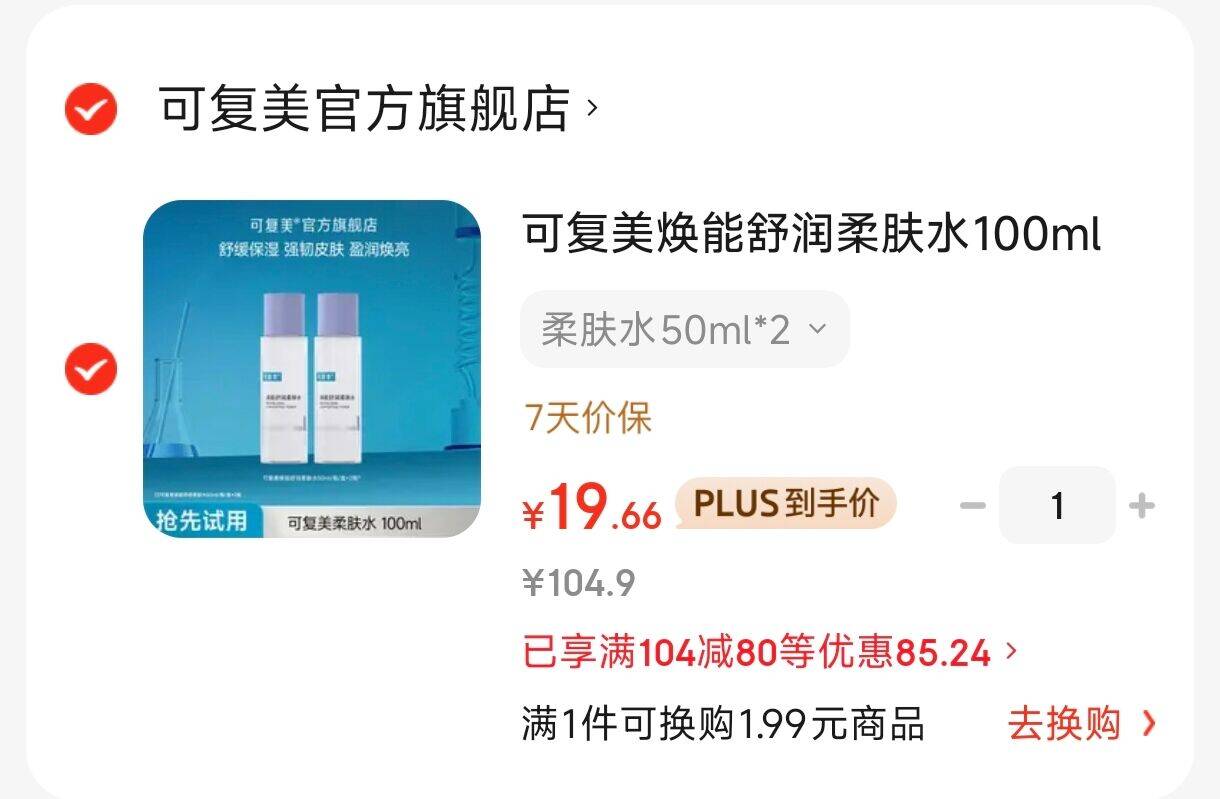This screenshot has height=799, width=1220.
Task: Uncheck the 可复美官方旗舰店 store checkbox
Action: (x=91, y=109)
